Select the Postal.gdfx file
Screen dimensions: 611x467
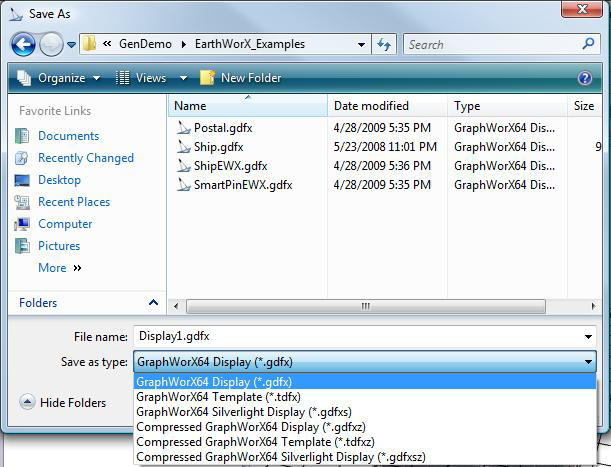(x=222, y=128)
